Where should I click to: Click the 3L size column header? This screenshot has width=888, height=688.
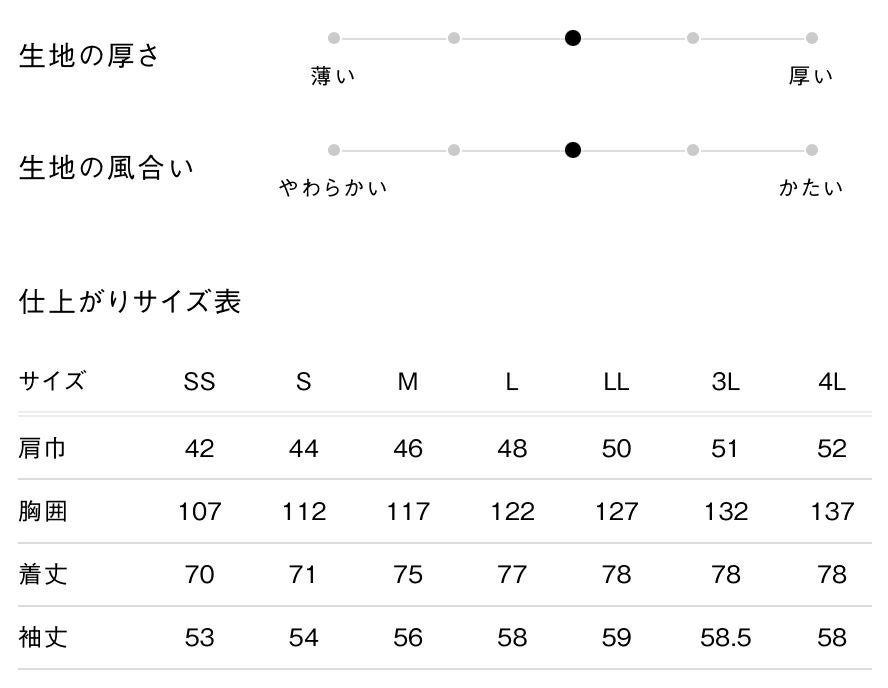tap(726, 382)
